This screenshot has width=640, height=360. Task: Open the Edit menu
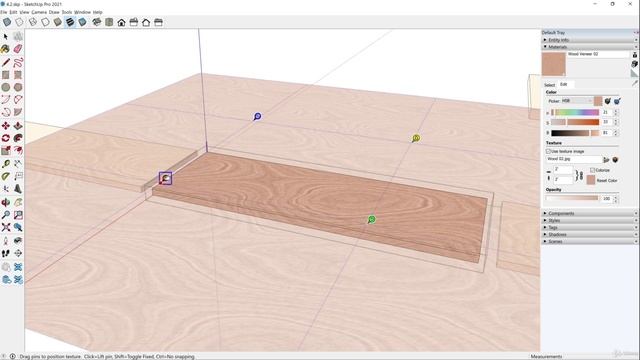point(13,12)
